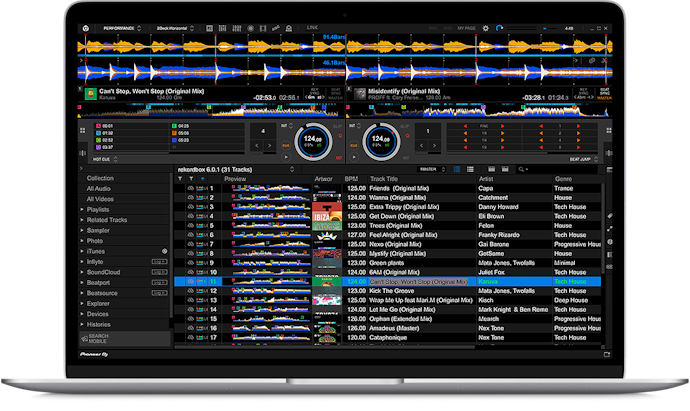Click the second filter funnel icon
Viewport: 690px width, 411px height.
click(x=191, y=179)
